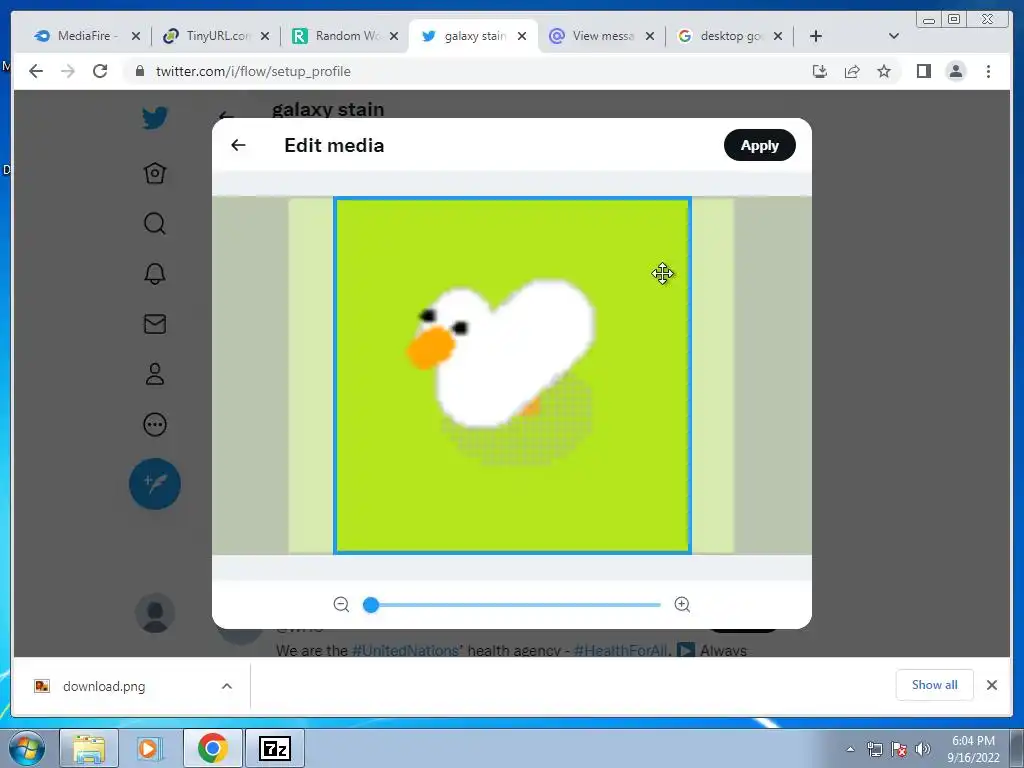Click the #HealthForAll hashtag link
This screenshot has width=1024, height=768.
(620, 650)
